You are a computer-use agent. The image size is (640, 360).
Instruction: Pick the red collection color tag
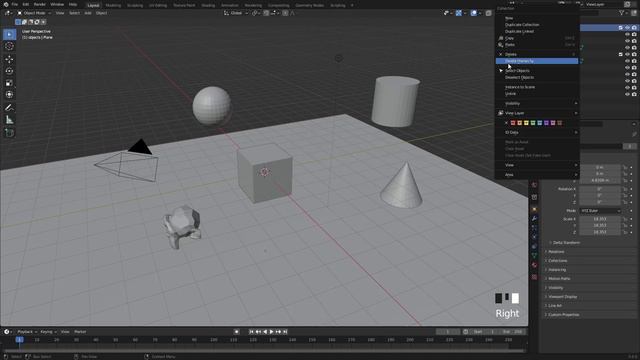coord(513,123)
